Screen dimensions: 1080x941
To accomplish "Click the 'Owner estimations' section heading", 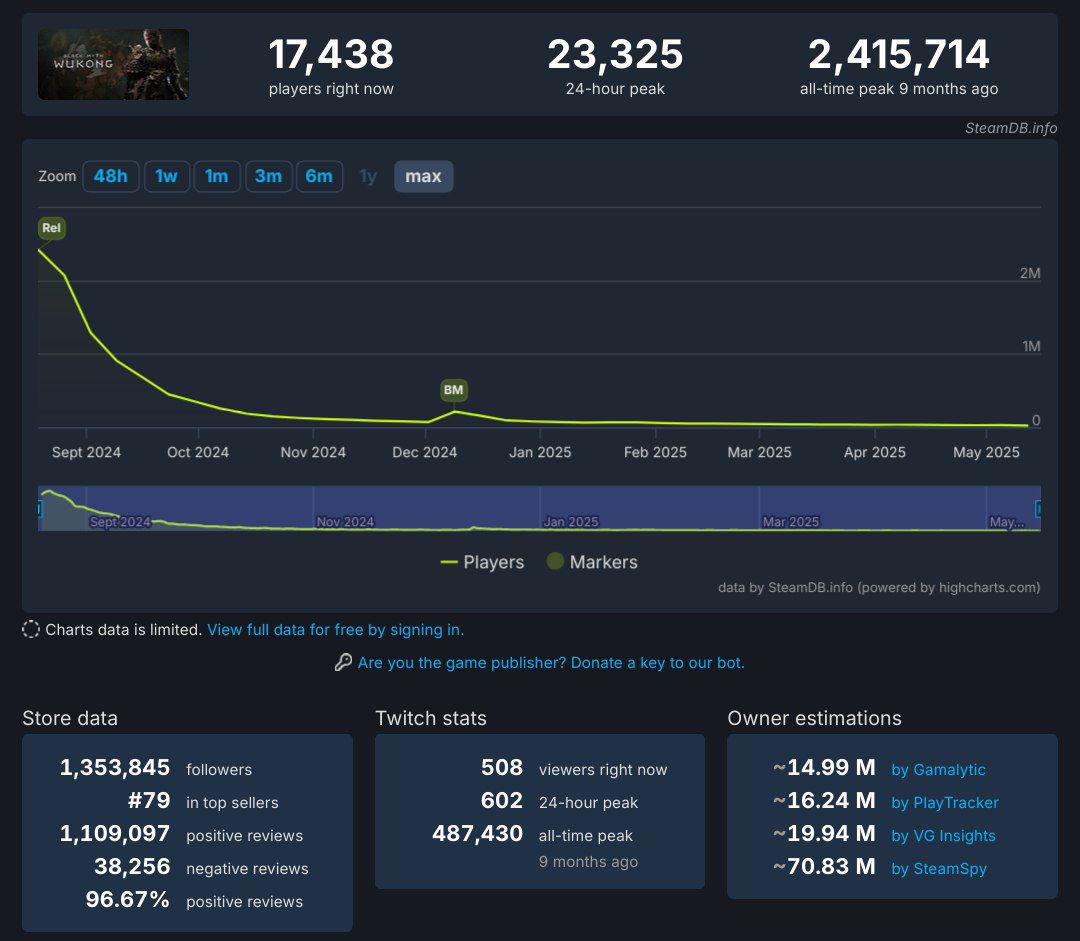I will click(x=814, y=718).
